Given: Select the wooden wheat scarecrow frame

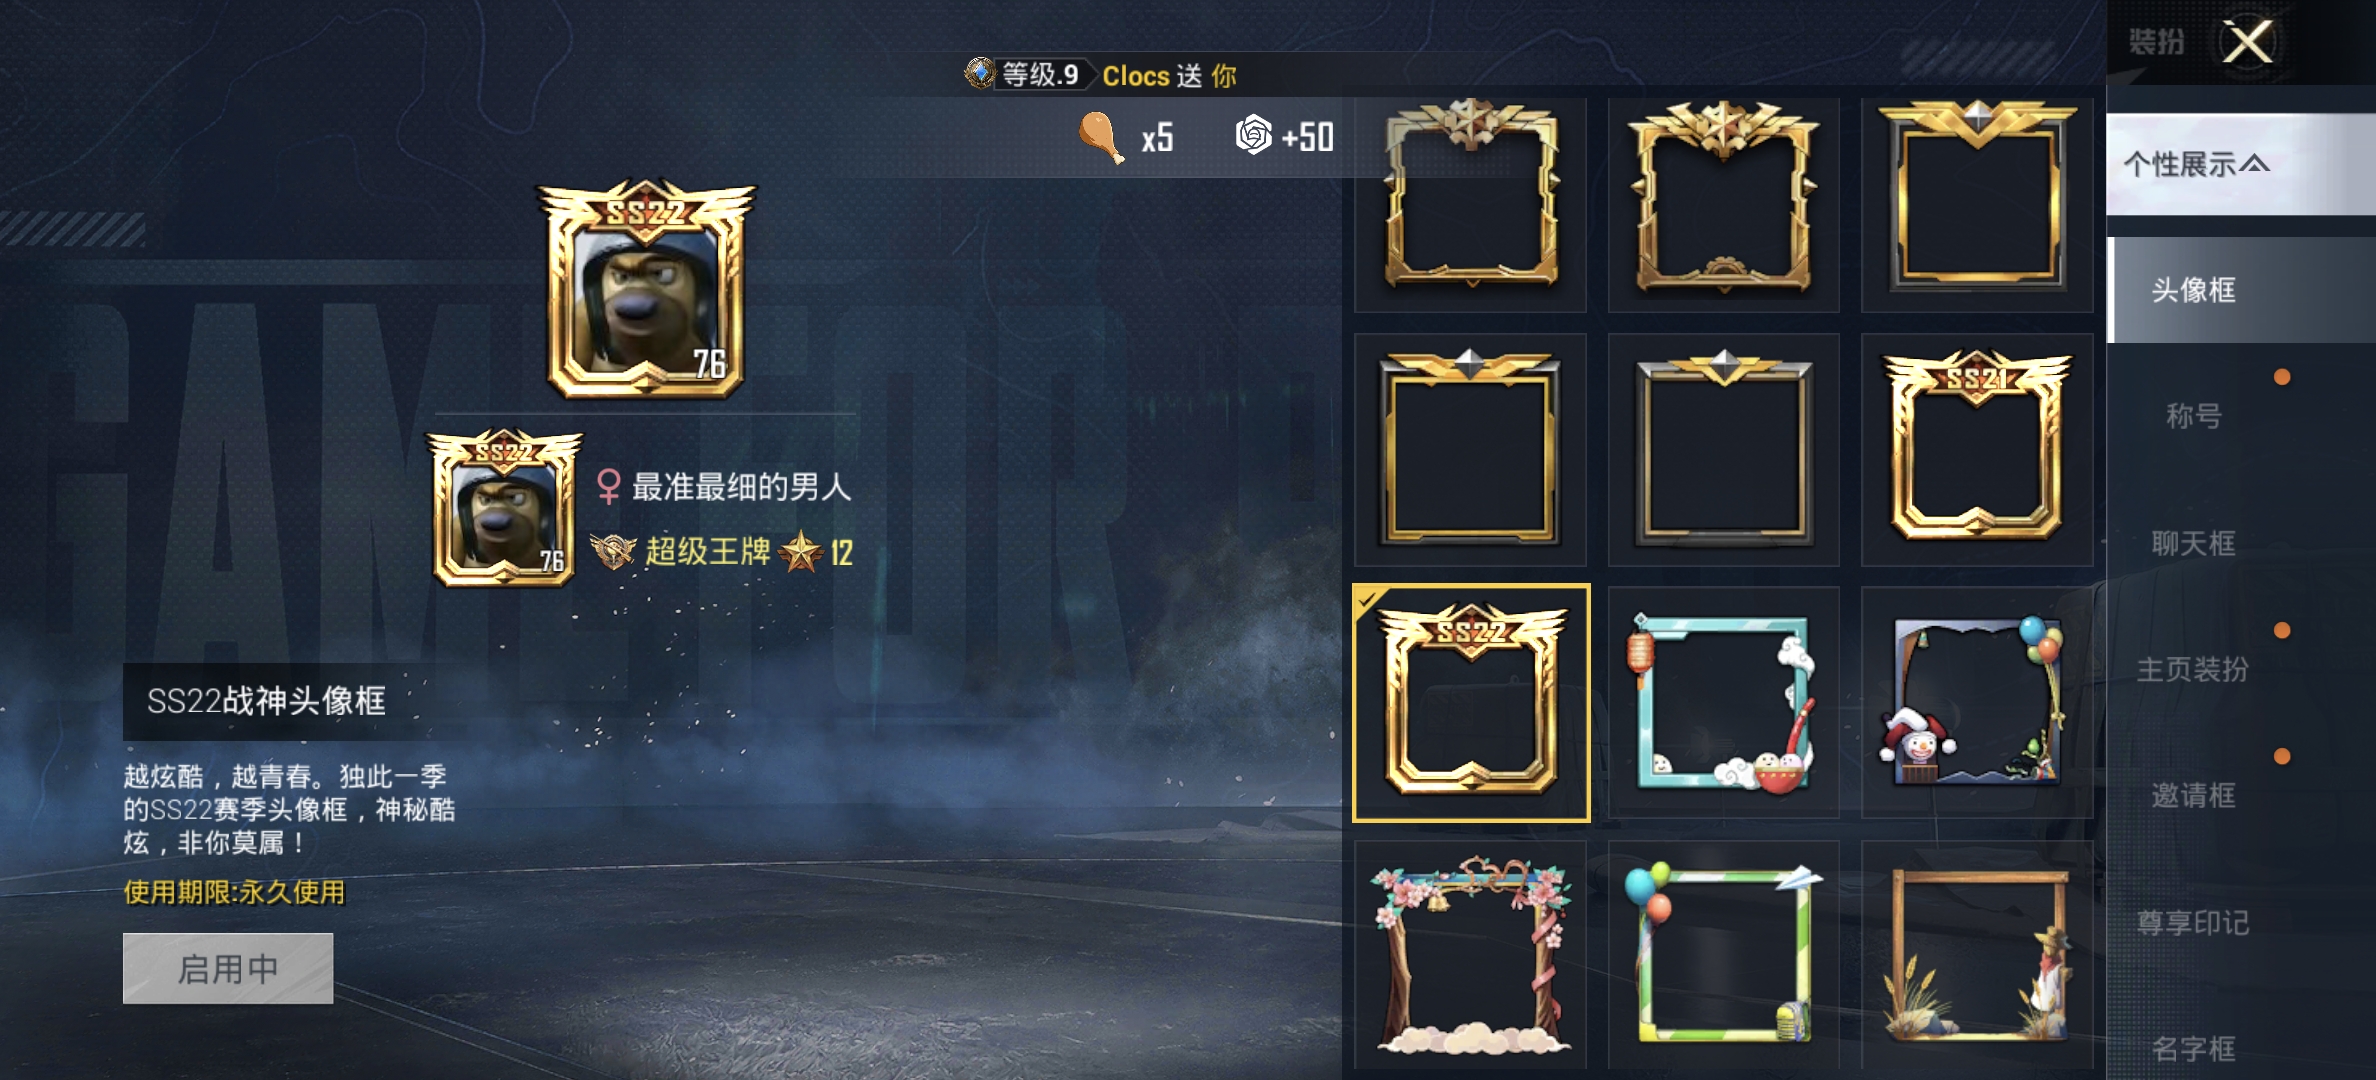Looking at the screenshot, I should 1977,955.
